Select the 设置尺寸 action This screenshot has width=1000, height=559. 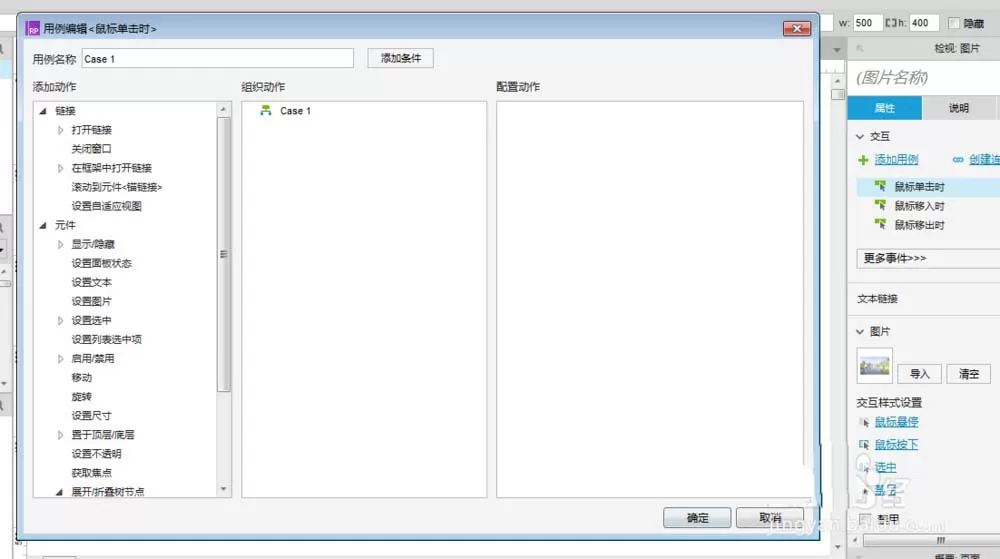click(91, 416)
